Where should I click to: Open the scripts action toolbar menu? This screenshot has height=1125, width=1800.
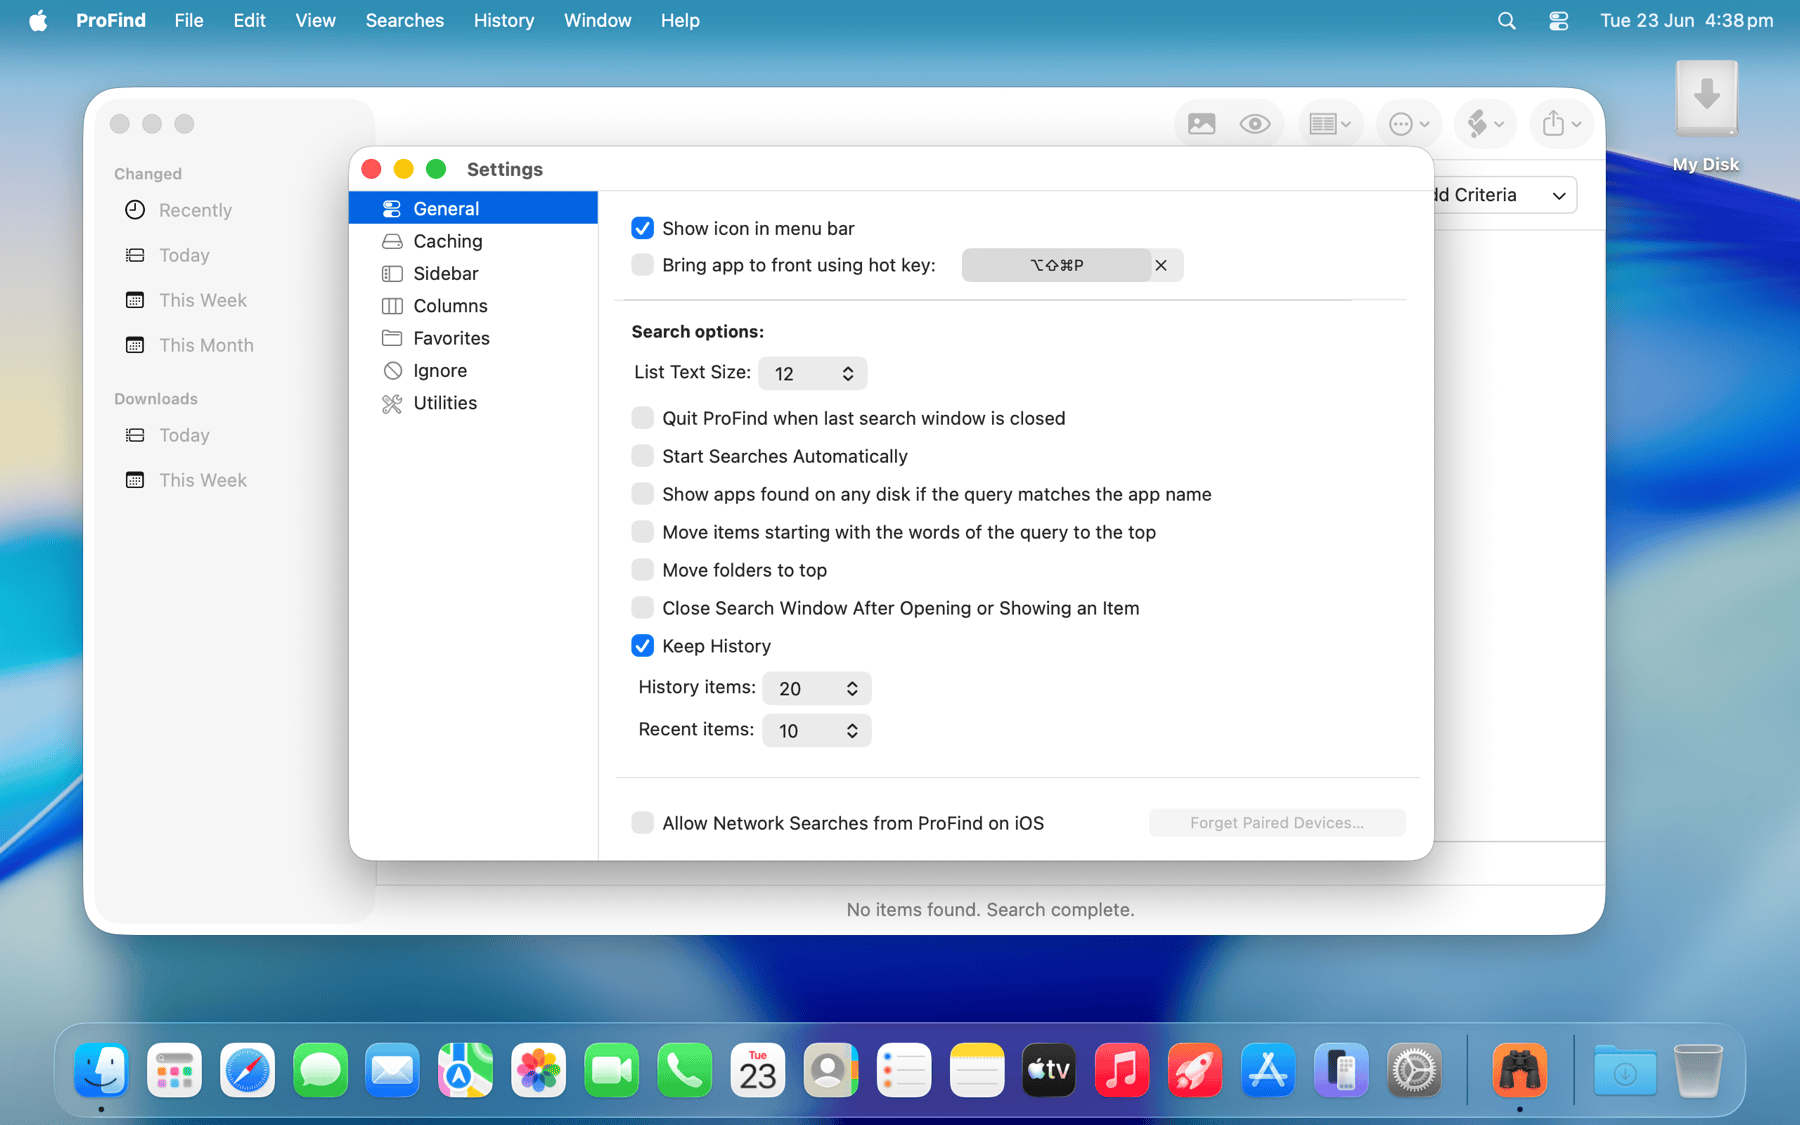(x=1485, y=124)
